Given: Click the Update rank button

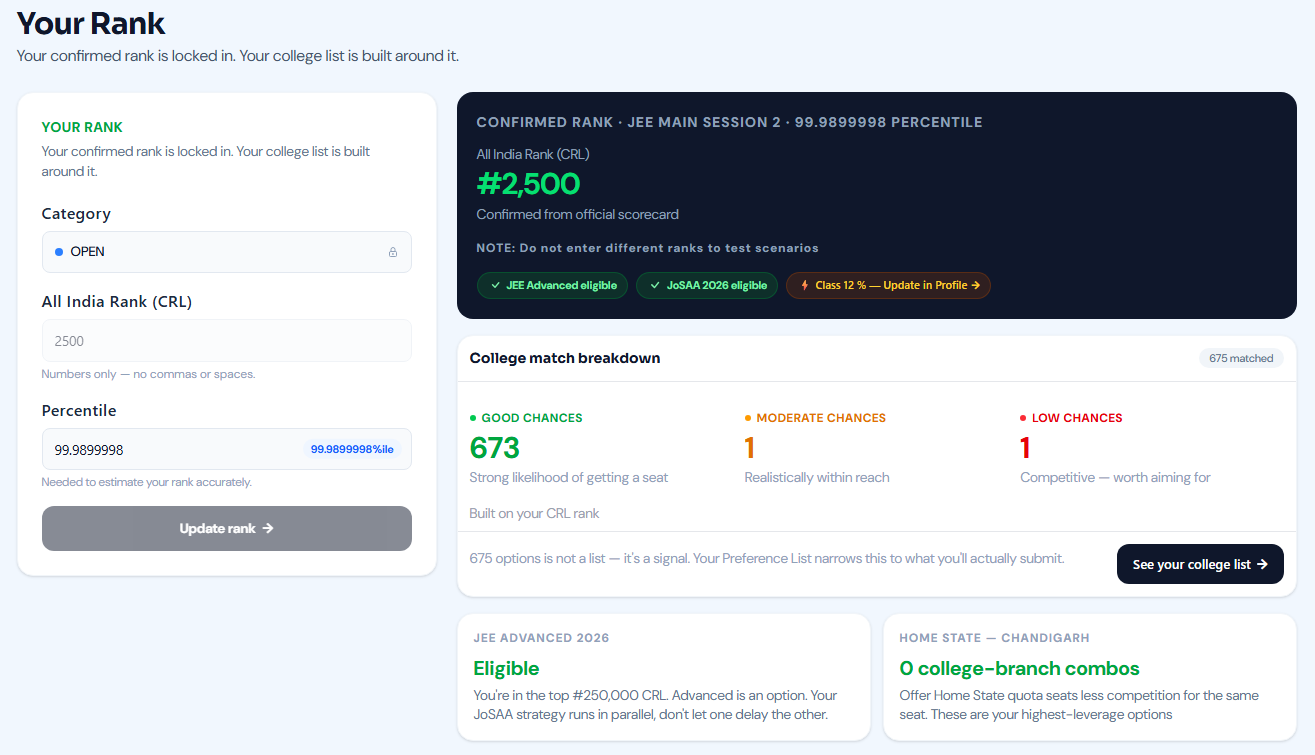Looking at the screenshot, I should point(227,528).
